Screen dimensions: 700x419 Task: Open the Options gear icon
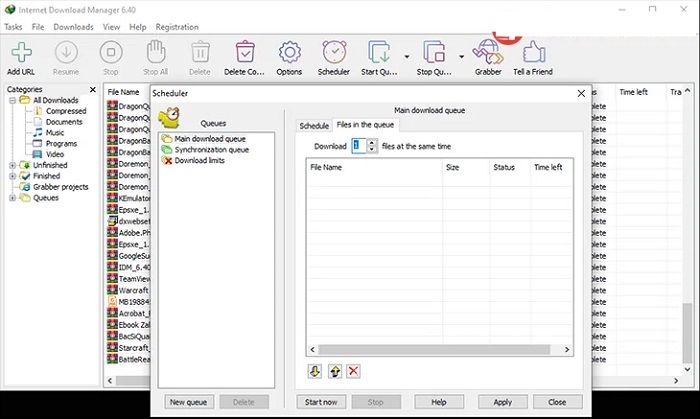[x=289, y=52]
